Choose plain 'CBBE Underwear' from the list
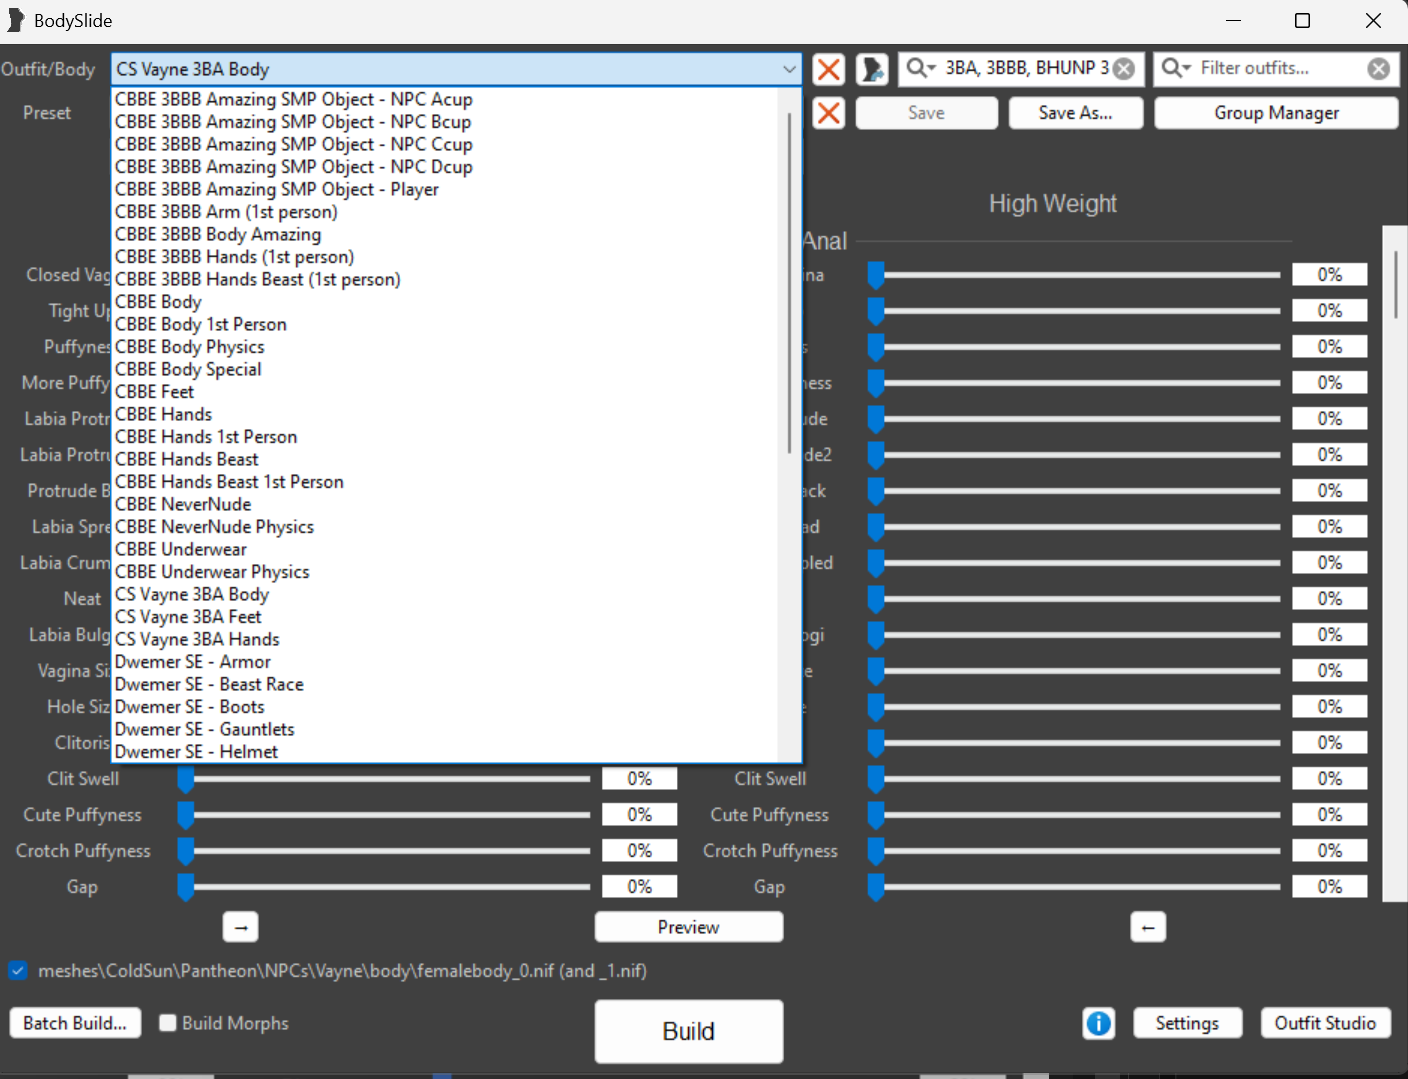The height and width of the screenshot is (1079, 1408). (x=181, y=549)
